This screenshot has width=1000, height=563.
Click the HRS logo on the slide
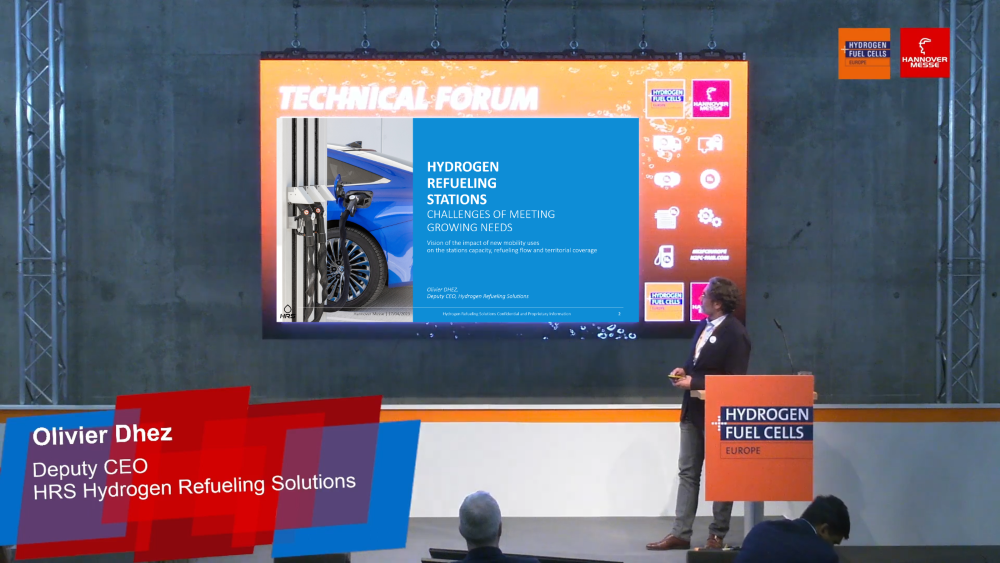(287, 312)
